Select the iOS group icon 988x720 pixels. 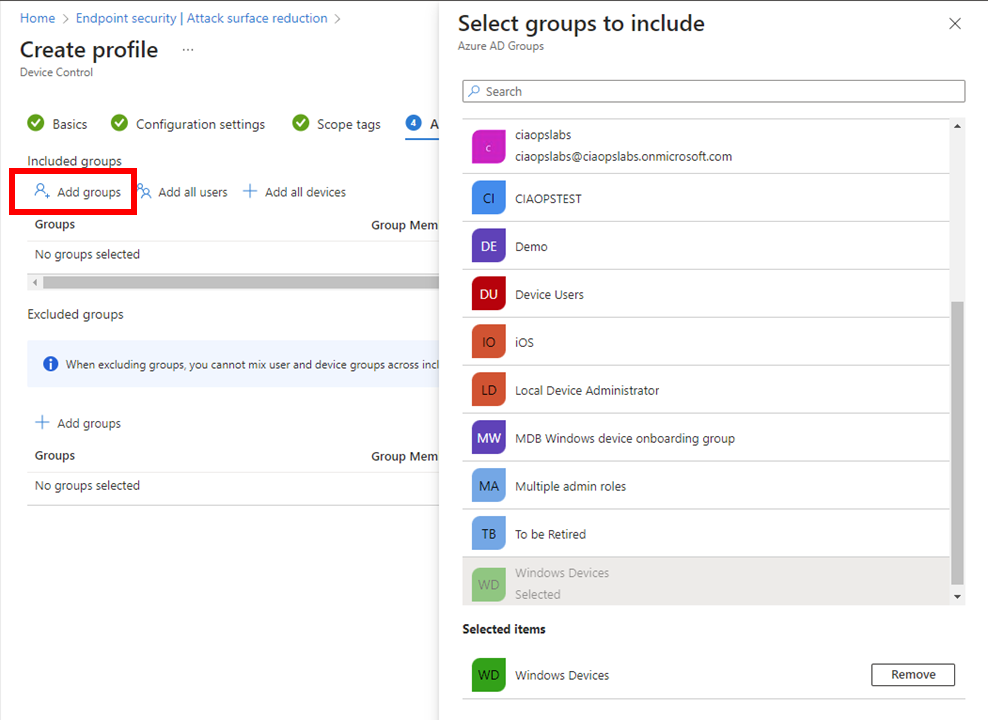[x=489, y=342]
